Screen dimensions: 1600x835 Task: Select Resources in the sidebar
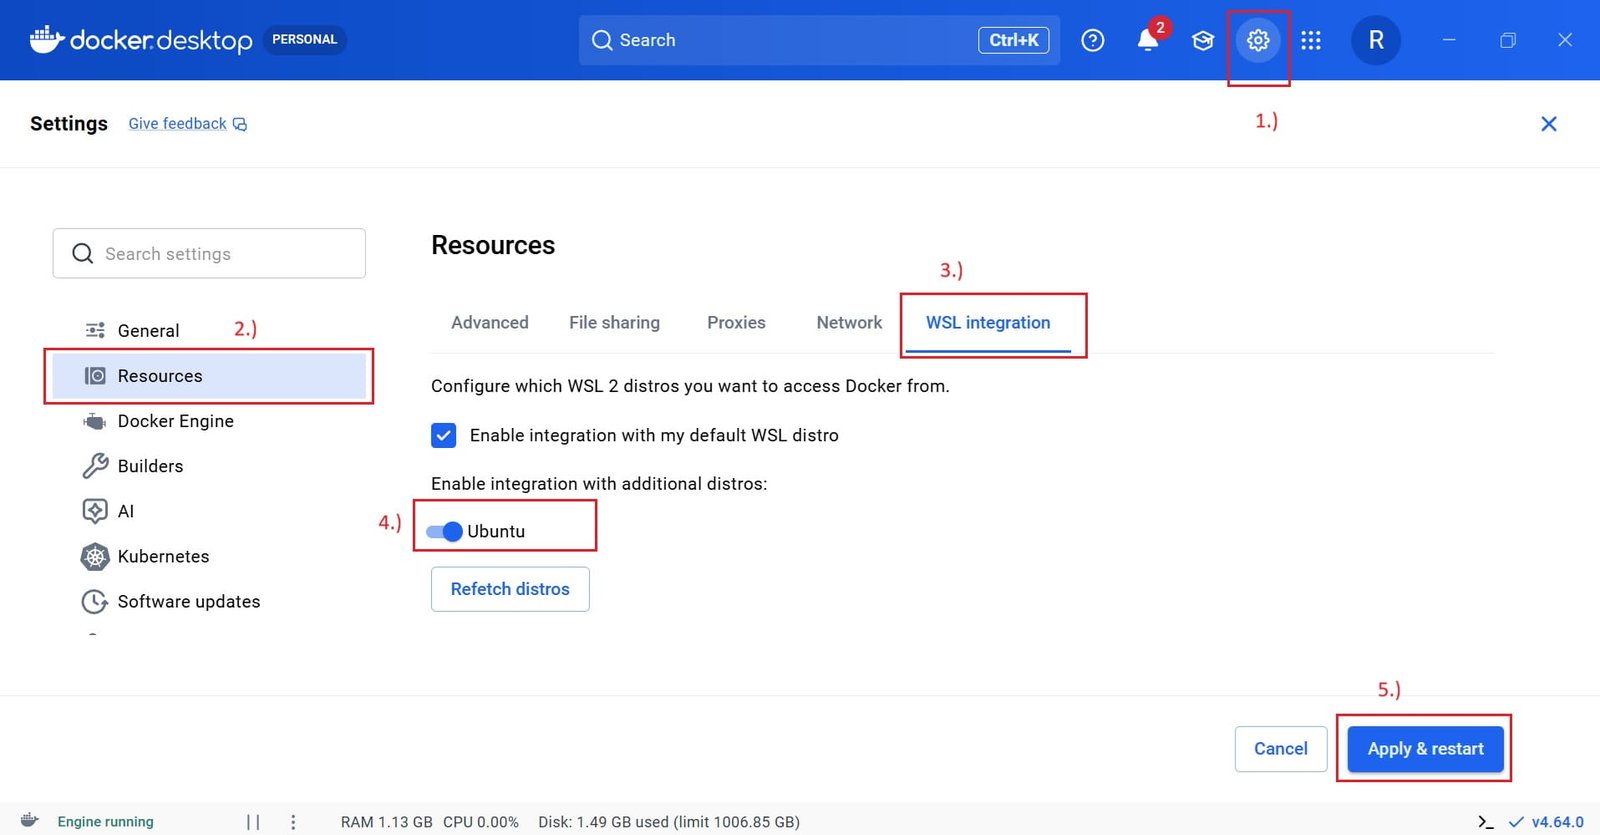point(209,376)
